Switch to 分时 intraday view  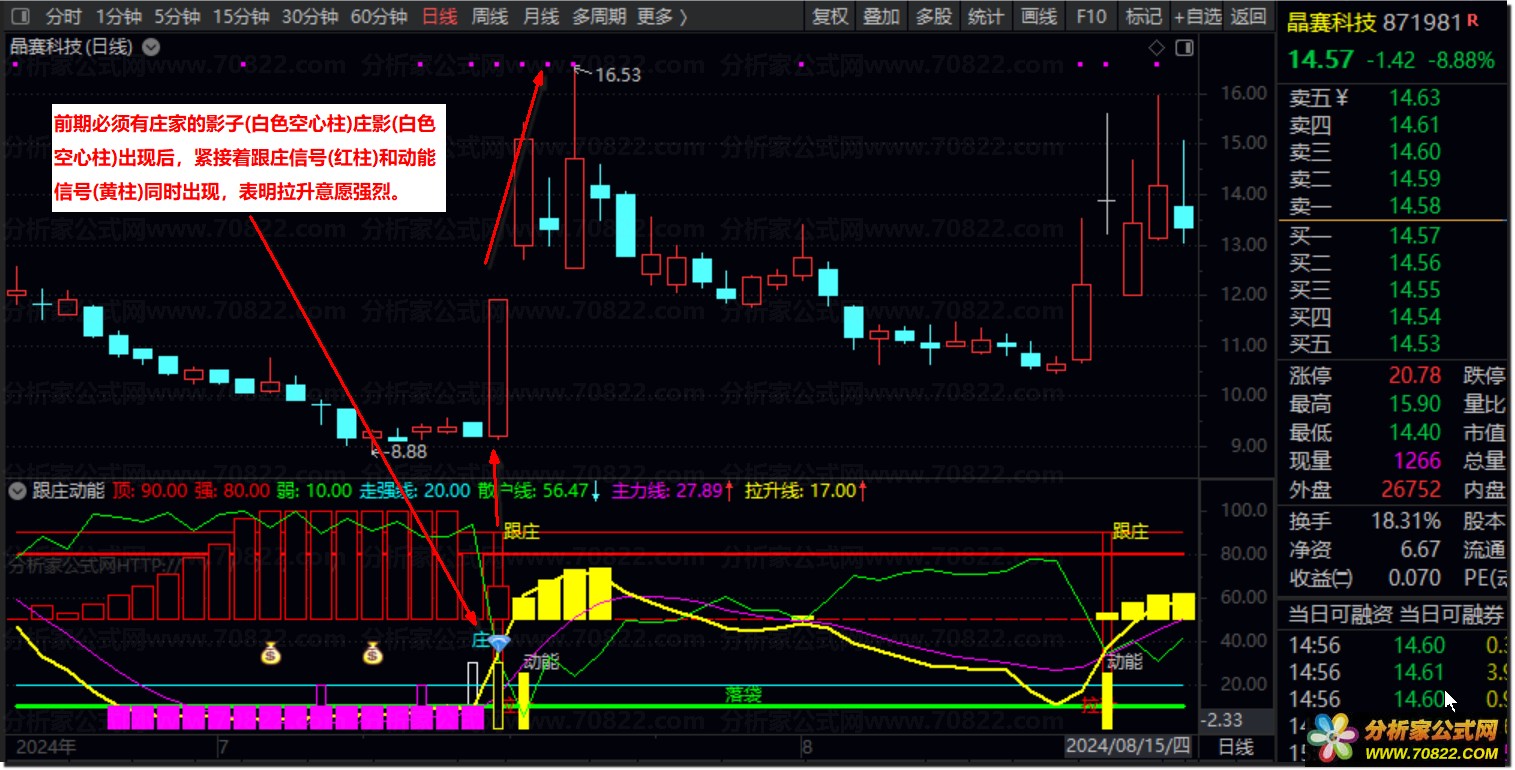pyautogui.click(x=64, y=16)
